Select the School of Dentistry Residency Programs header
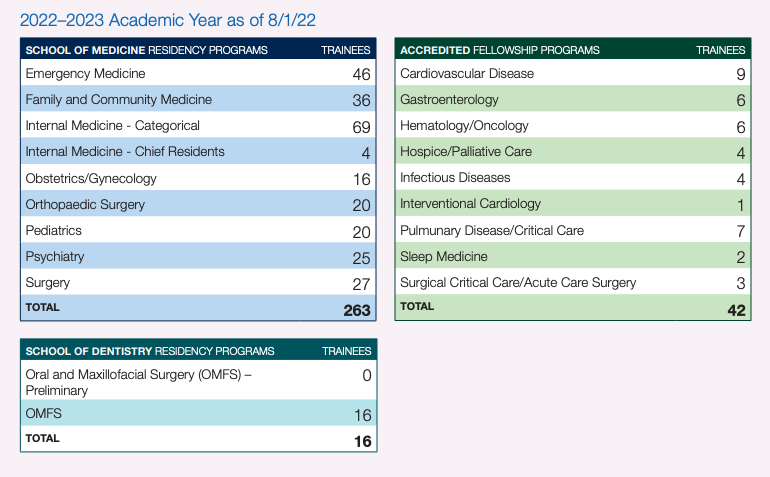This screenshot has width=770, height=477. (150, 351)
